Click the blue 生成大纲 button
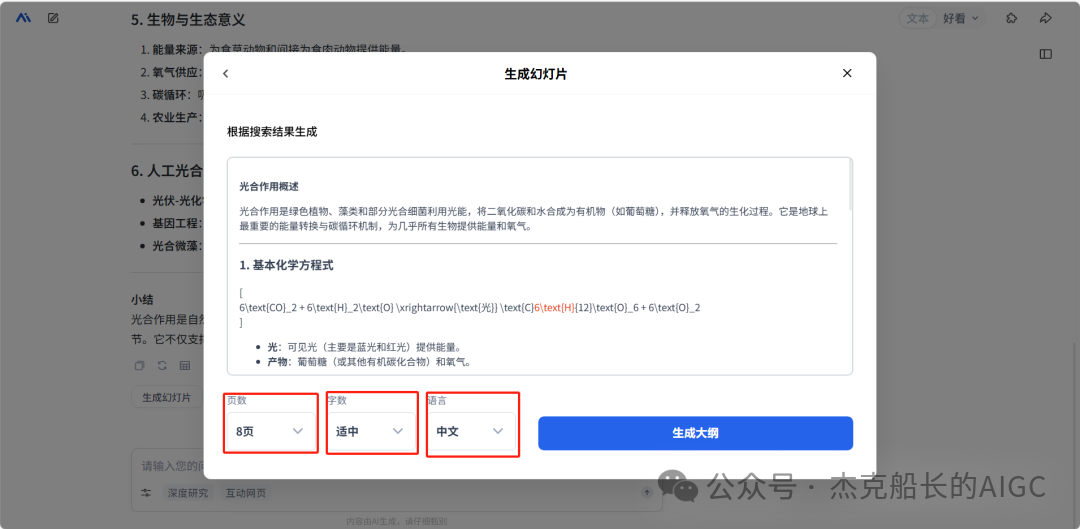Image resolution: width=1080 pixels, height=529 pixels. pyautogui.click(x=696, y=433)
